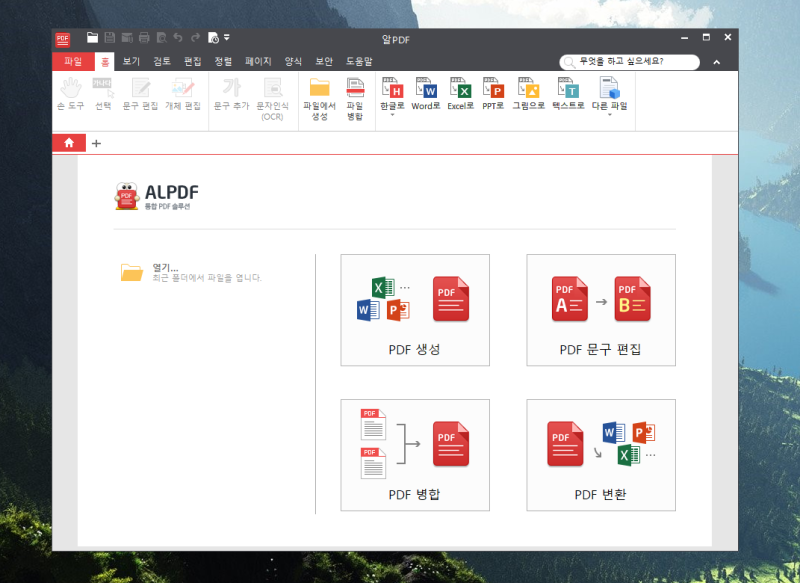
Task: Select the 선택 selection tool
Action: coord(103,94)
